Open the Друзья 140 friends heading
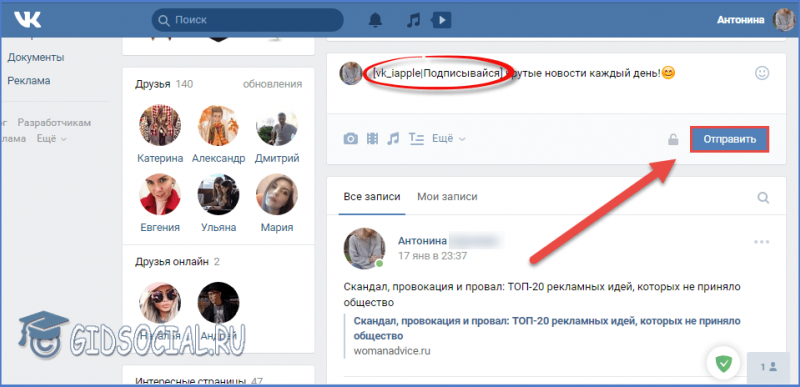This screenshot has height=387, width=800. coord(164,84)
